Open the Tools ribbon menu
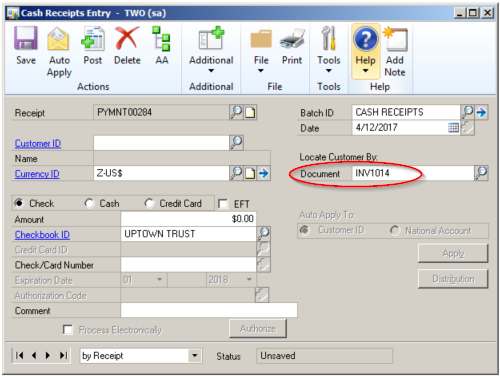This screenshot has height=377, width=500. [329, 50]
